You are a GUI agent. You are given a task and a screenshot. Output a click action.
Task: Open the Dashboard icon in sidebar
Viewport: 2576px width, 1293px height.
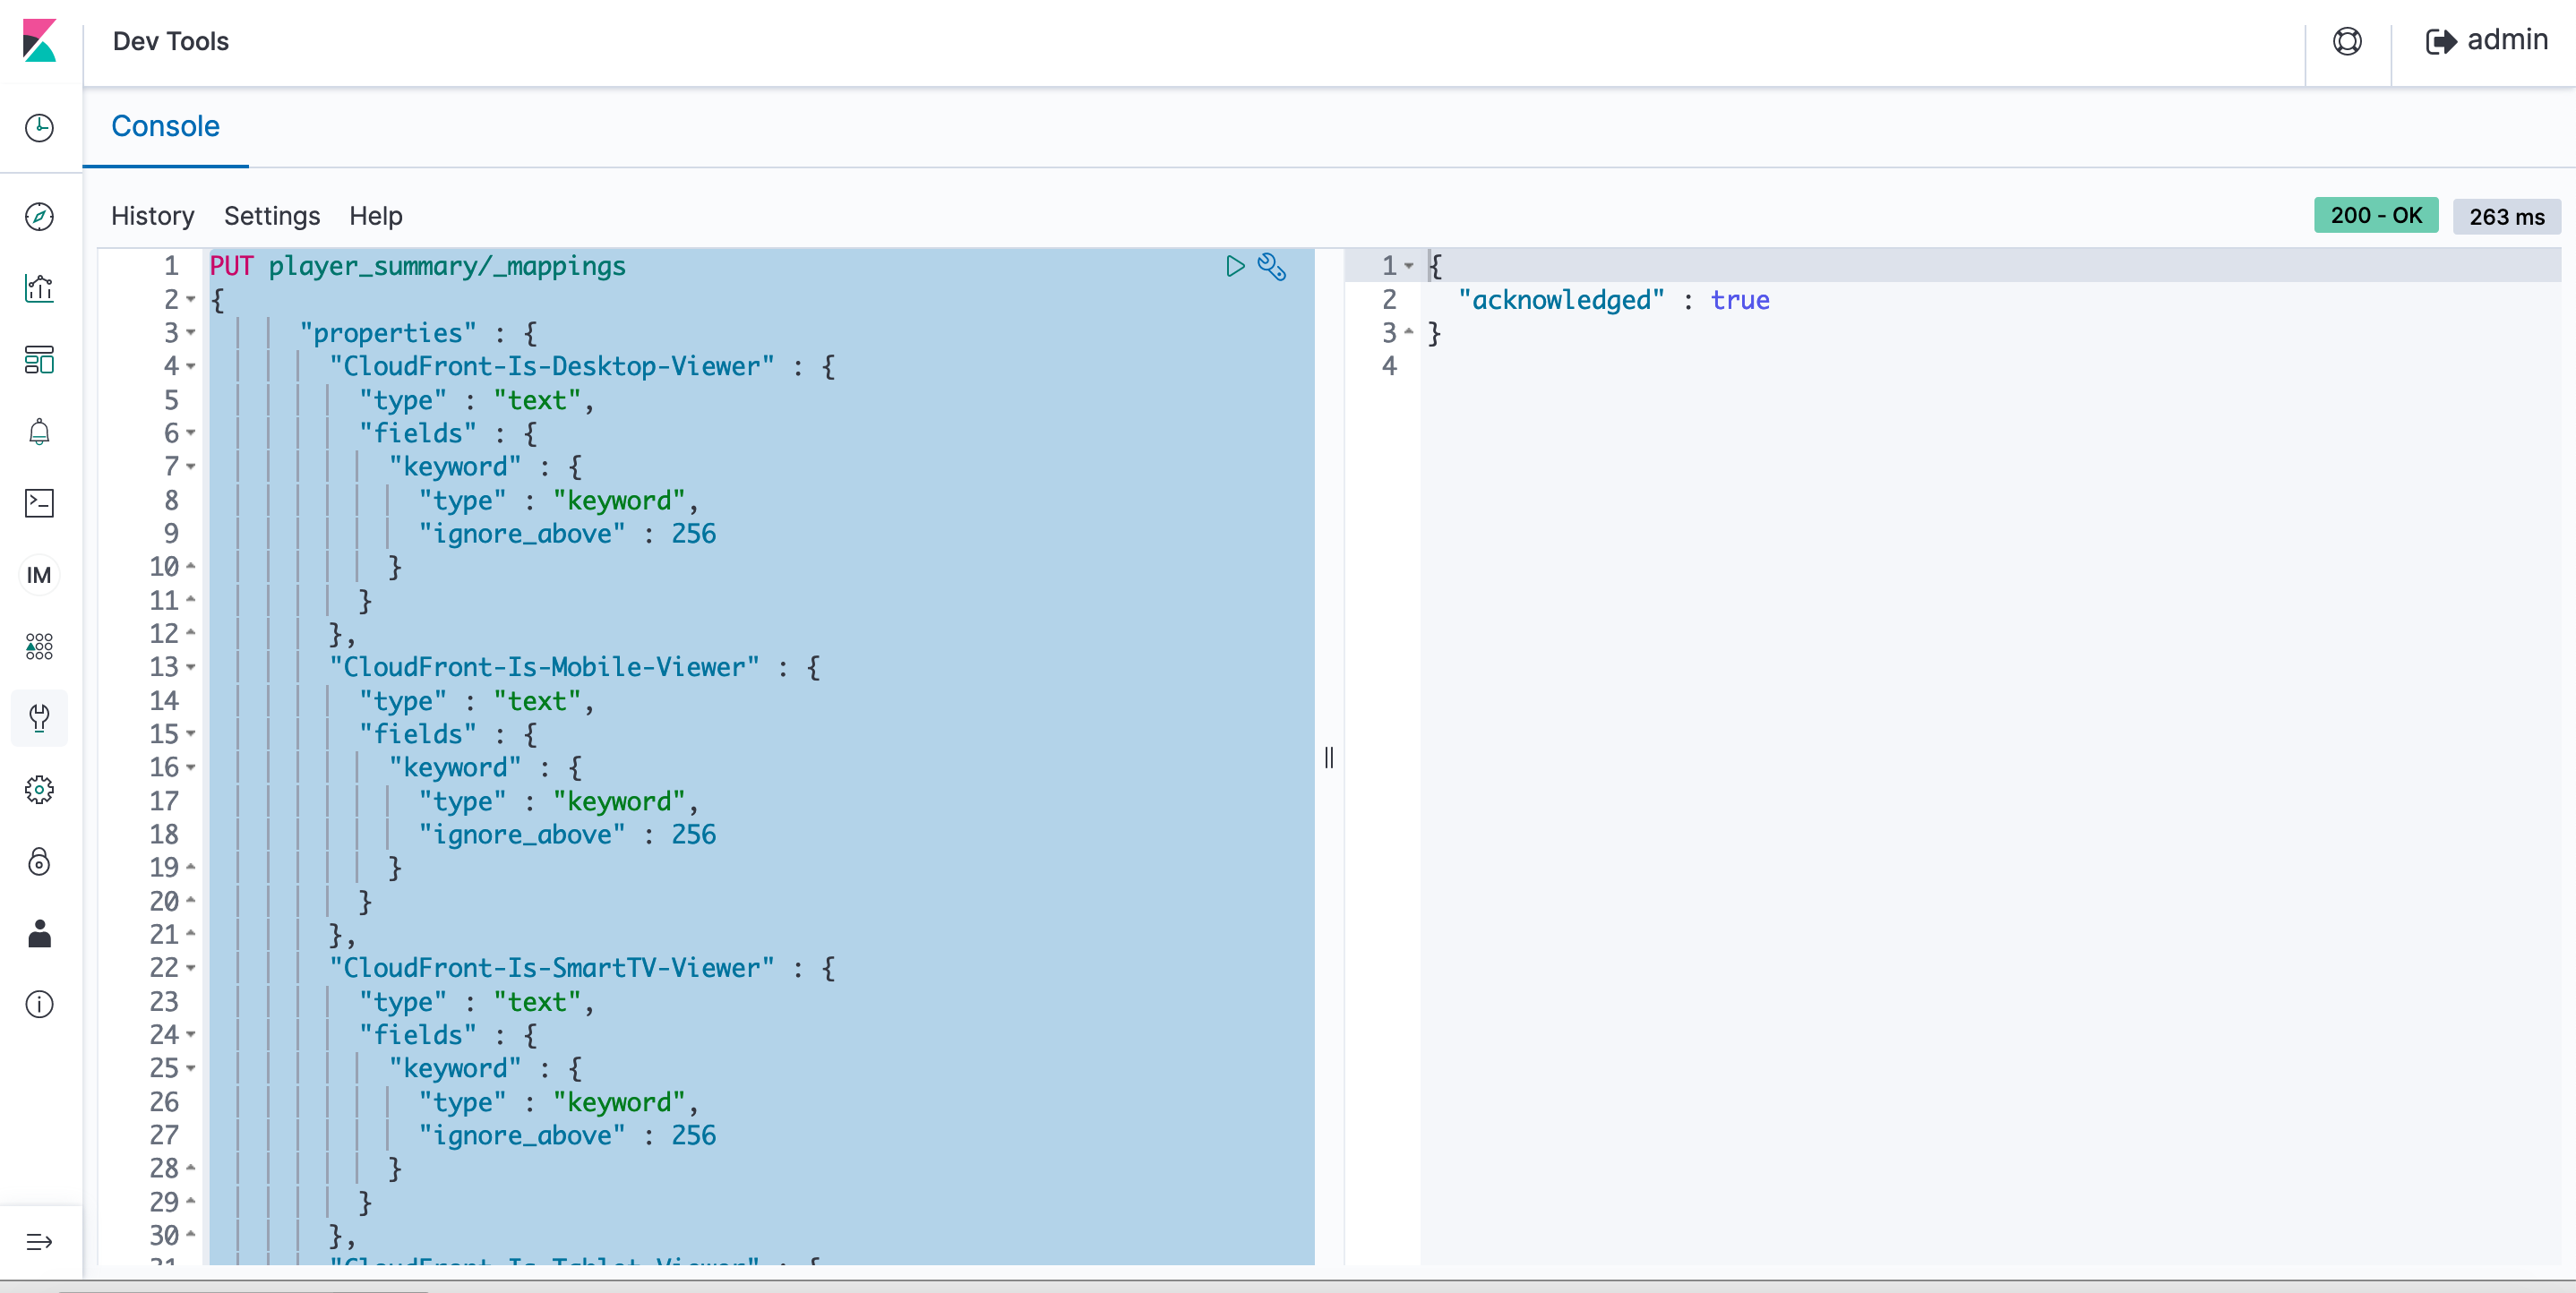point(39,360)
